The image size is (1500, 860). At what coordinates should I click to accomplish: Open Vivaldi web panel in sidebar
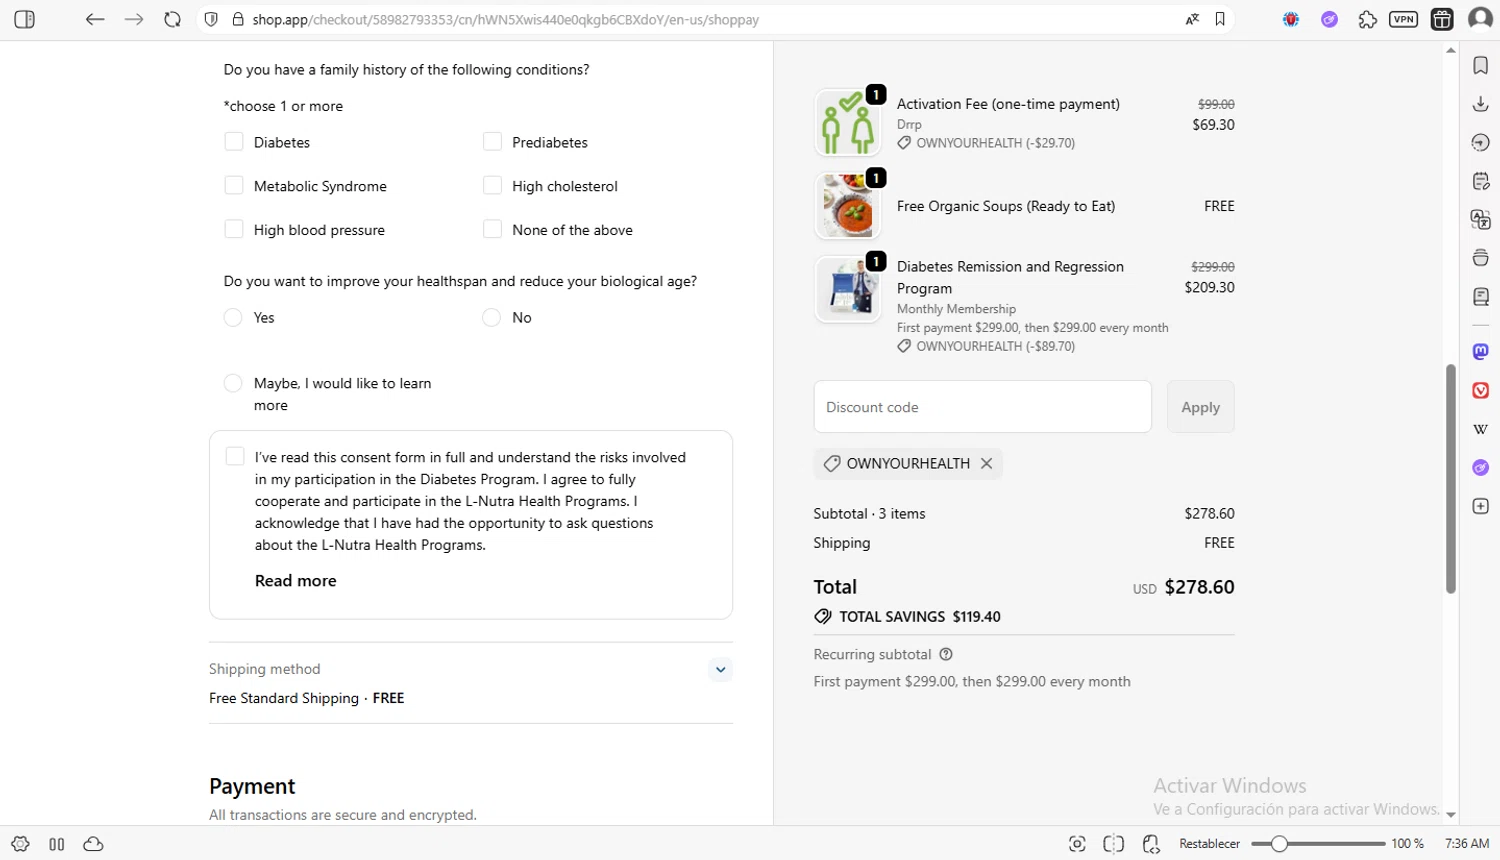pos(1481,390)
